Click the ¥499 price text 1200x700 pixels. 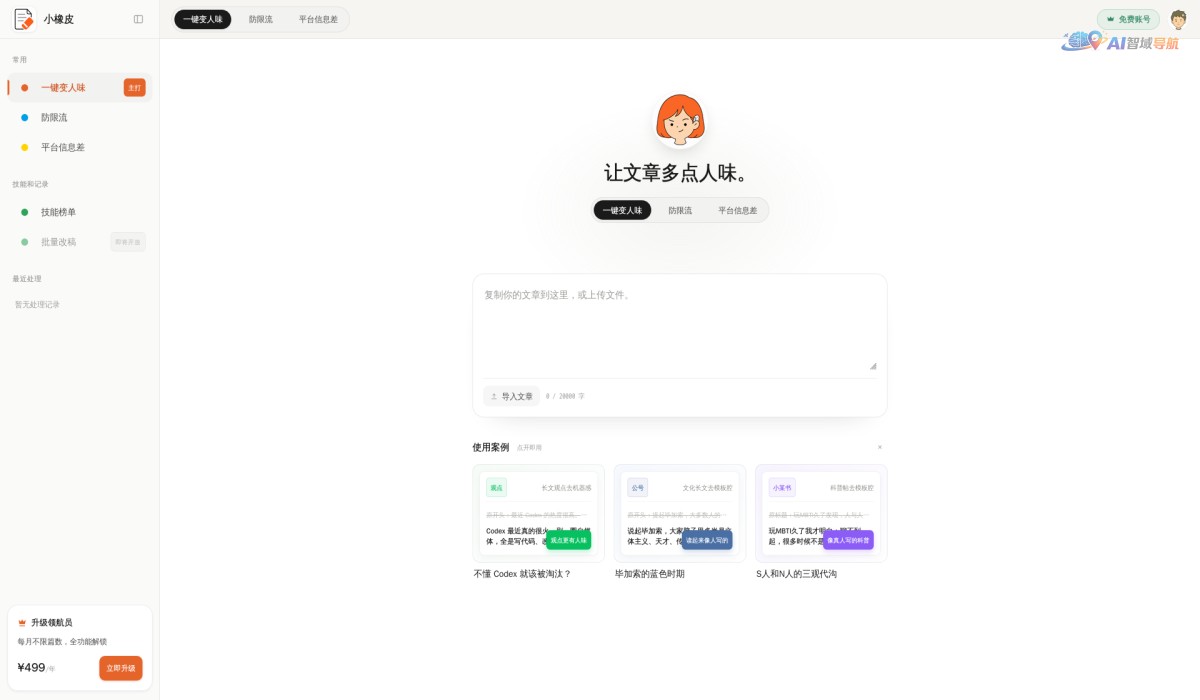click(x=31, y=668)
